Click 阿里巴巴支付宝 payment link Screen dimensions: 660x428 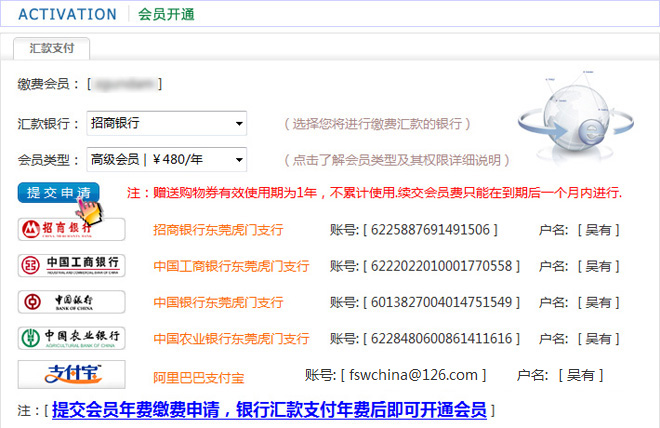tap(198, 378)
